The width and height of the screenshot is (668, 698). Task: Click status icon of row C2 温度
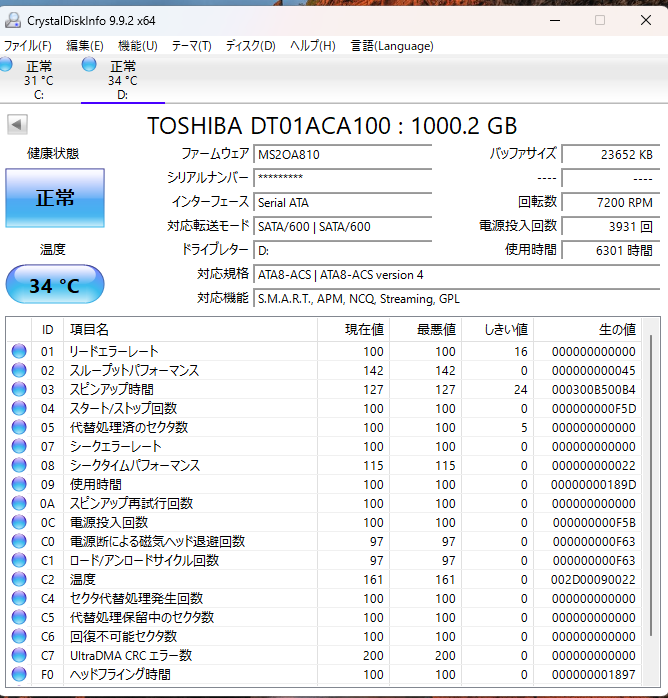pos(19,579)
